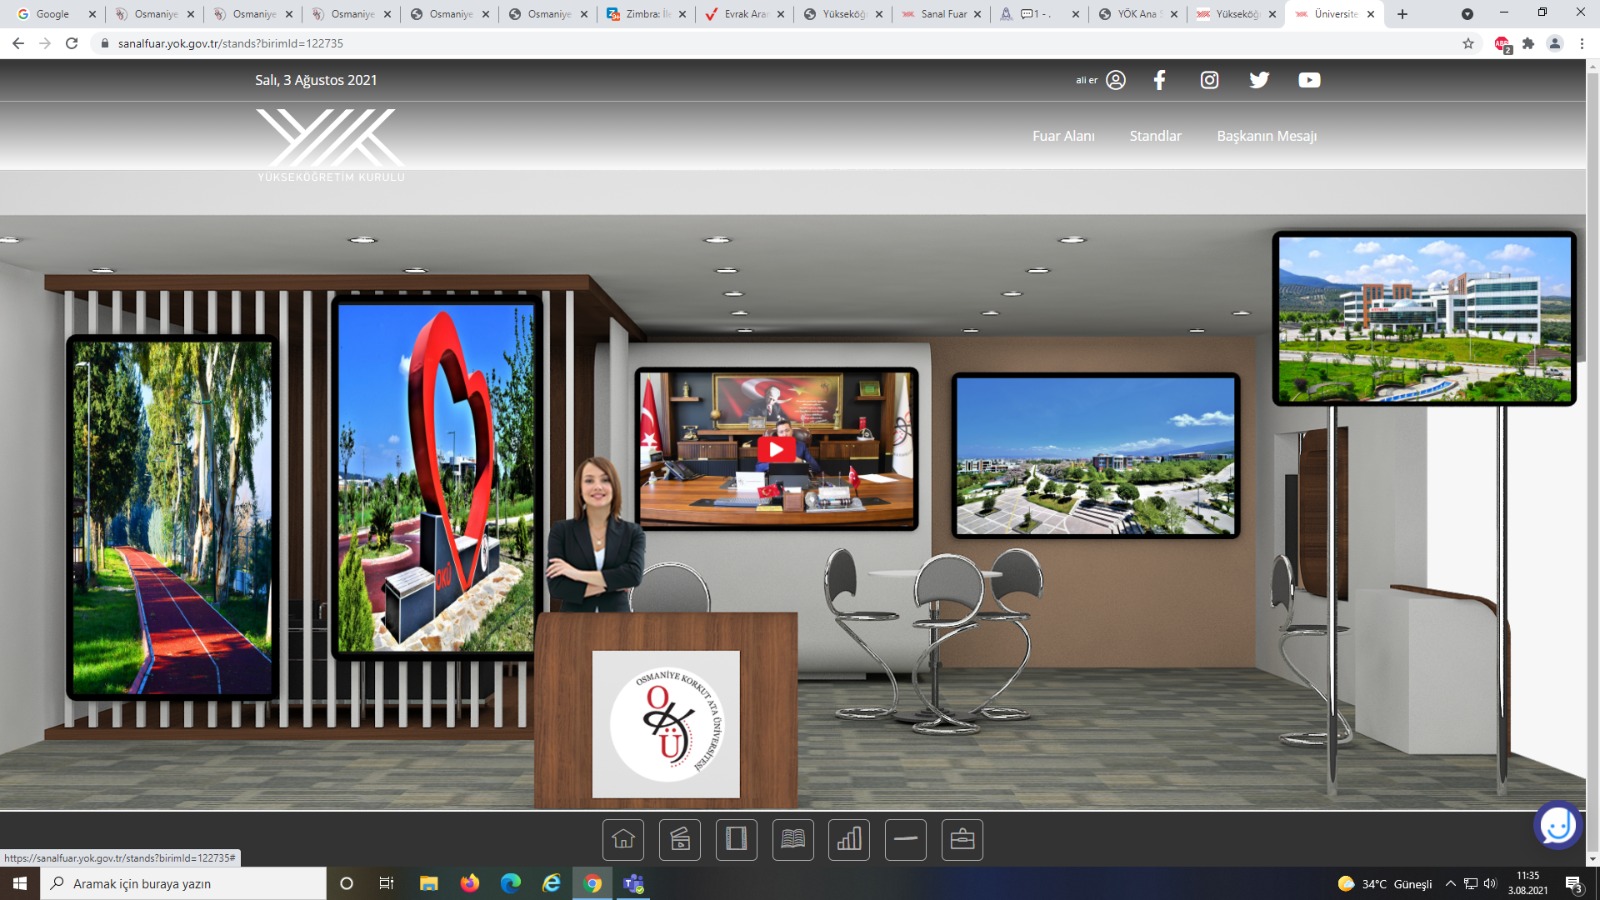Open the briefcase icon in bottom toolbar
The width and height of the screenshot is (1600, 900).
(962, 840)
